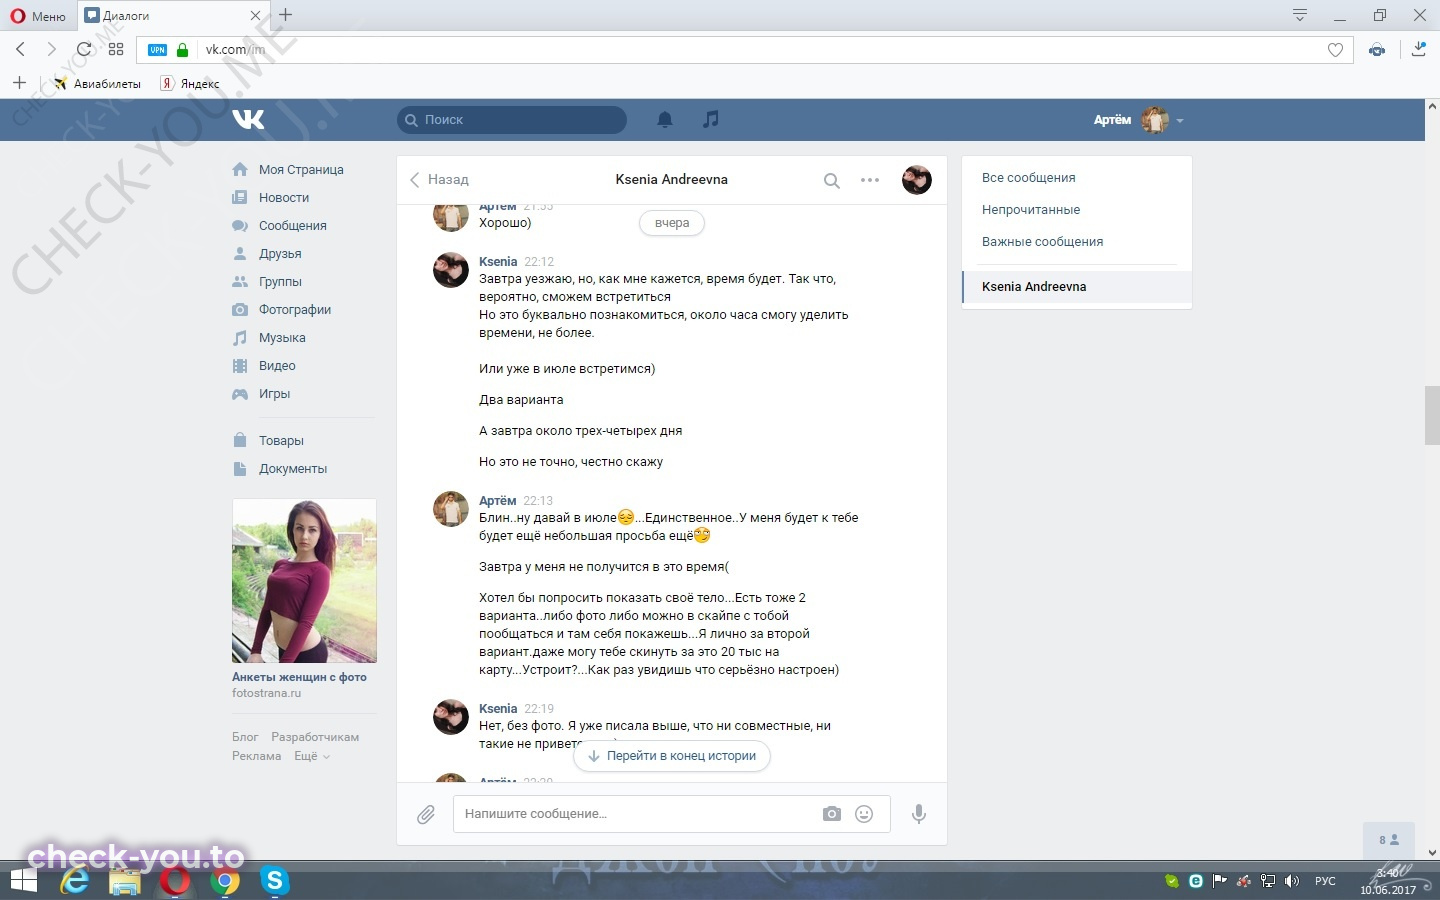Open Opera Меню button
The image size is (1440, 900).
(x=38, y=16)
